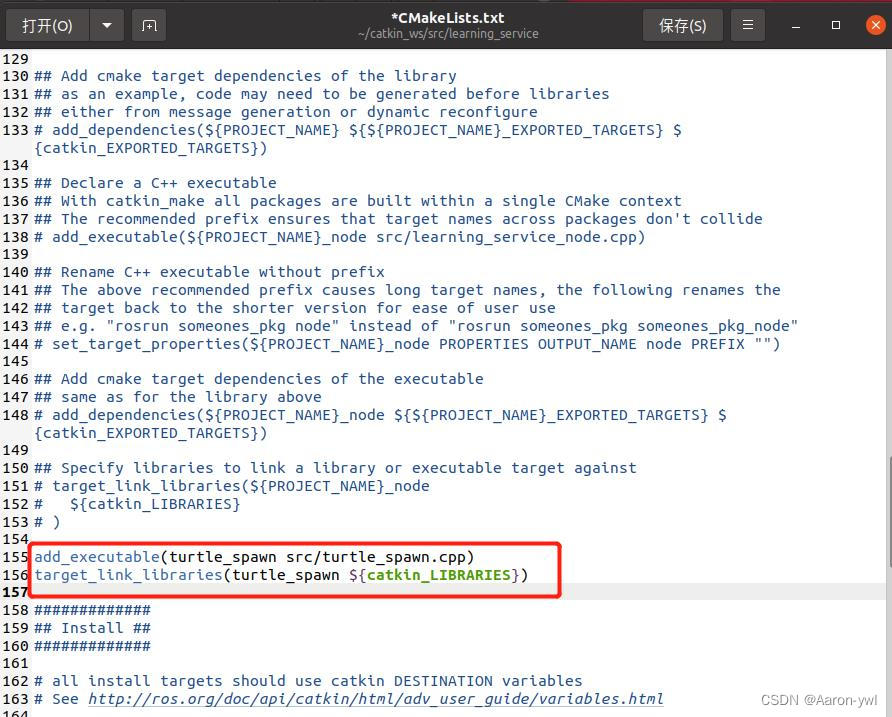
Task: Click the 保存(S) save button
Action: tap(683, 26)
